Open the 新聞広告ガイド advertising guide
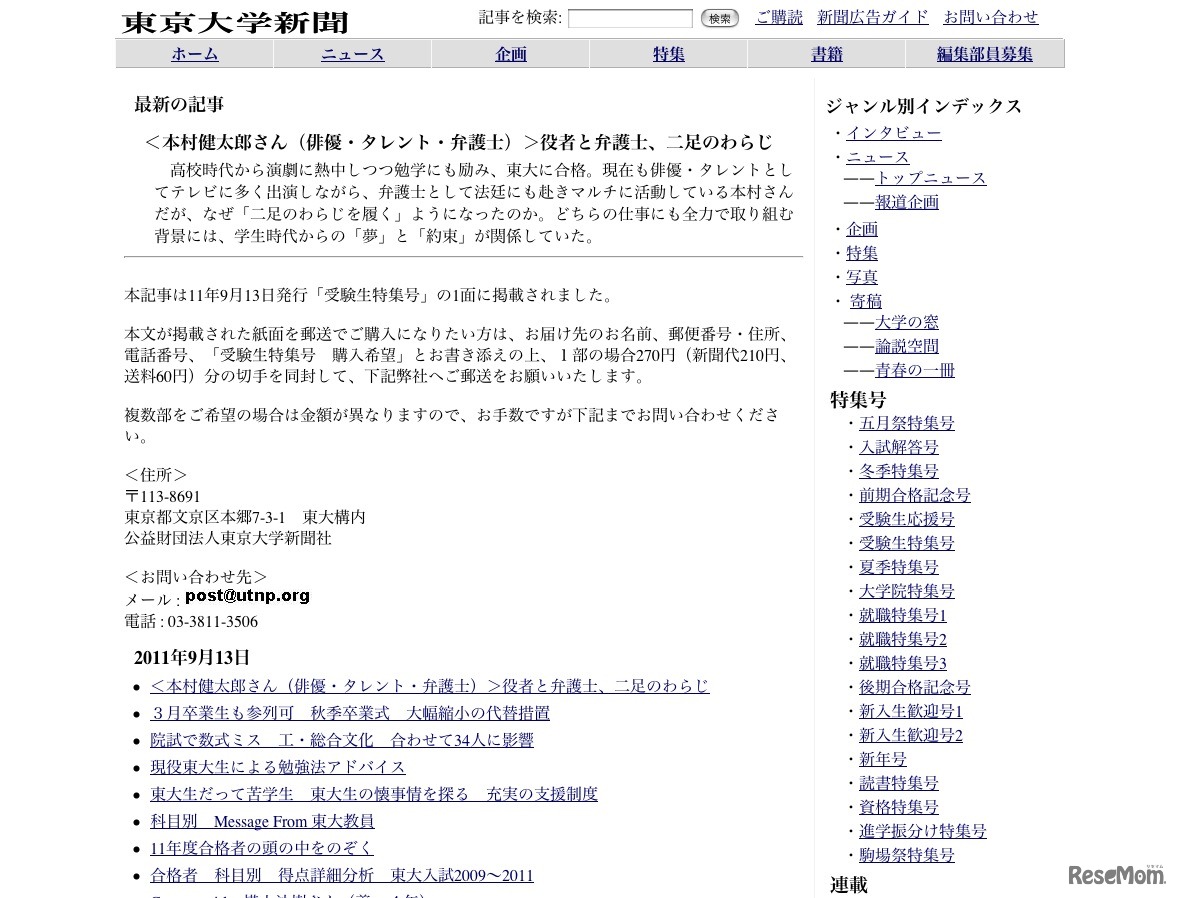The height and width of the screenshot is (898, 1179). click(872, 17)
